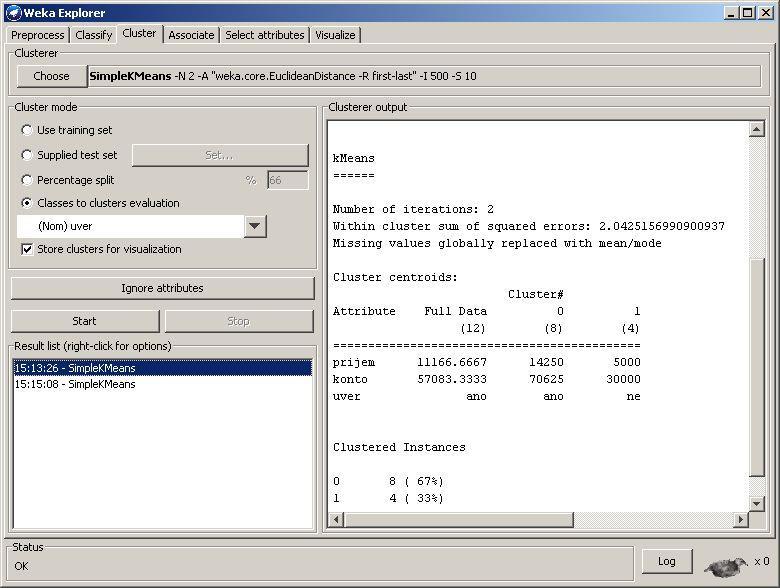The image size is (780, 588).
Task: Click the prijem value 11166.6667
Action: click(452, 363)
